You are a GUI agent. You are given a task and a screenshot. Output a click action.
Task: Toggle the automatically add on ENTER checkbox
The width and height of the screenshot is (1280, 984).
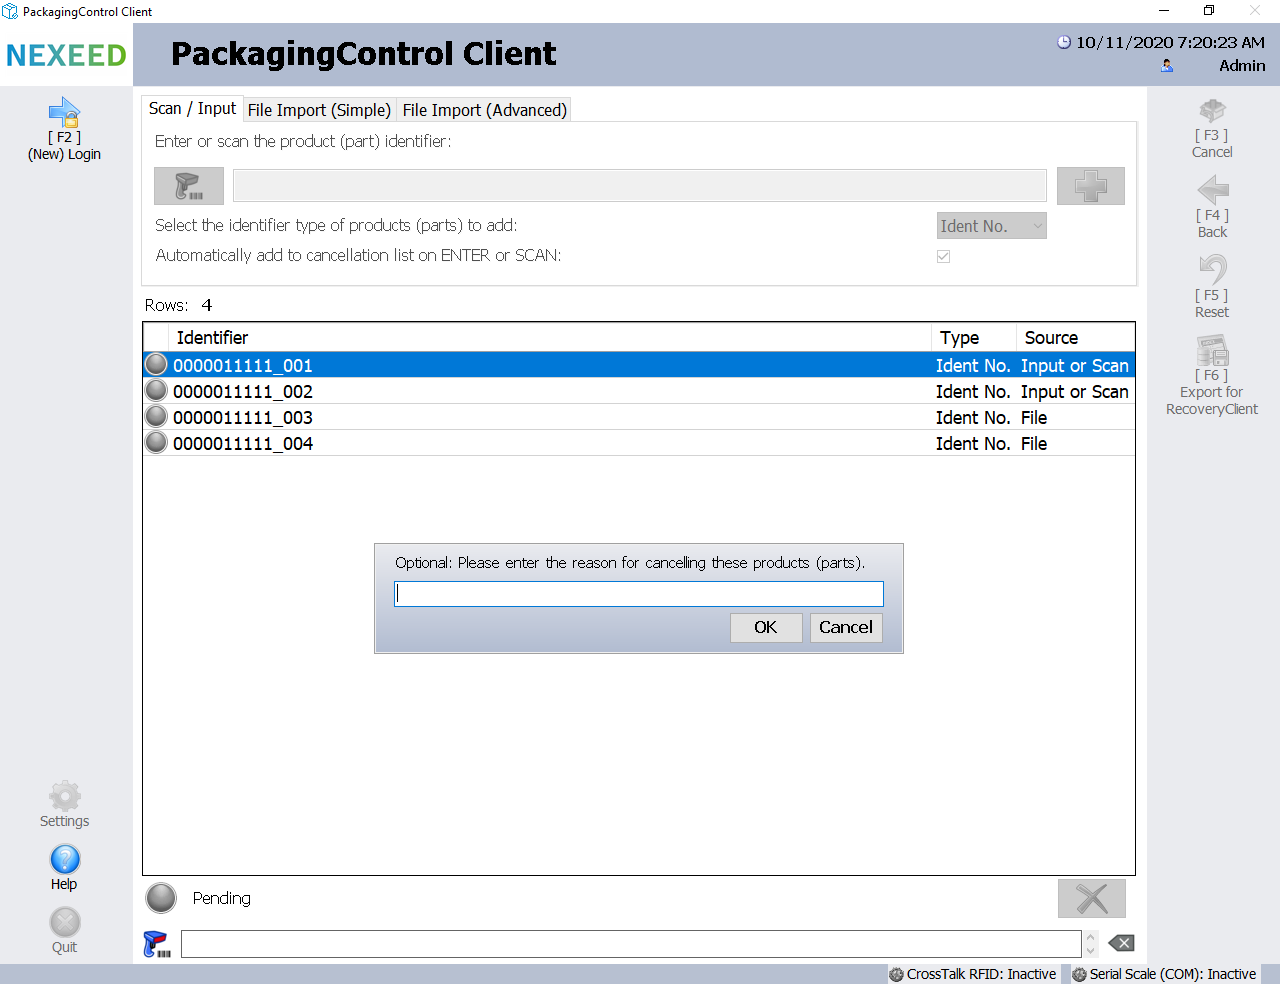click(x=943, y=256)
